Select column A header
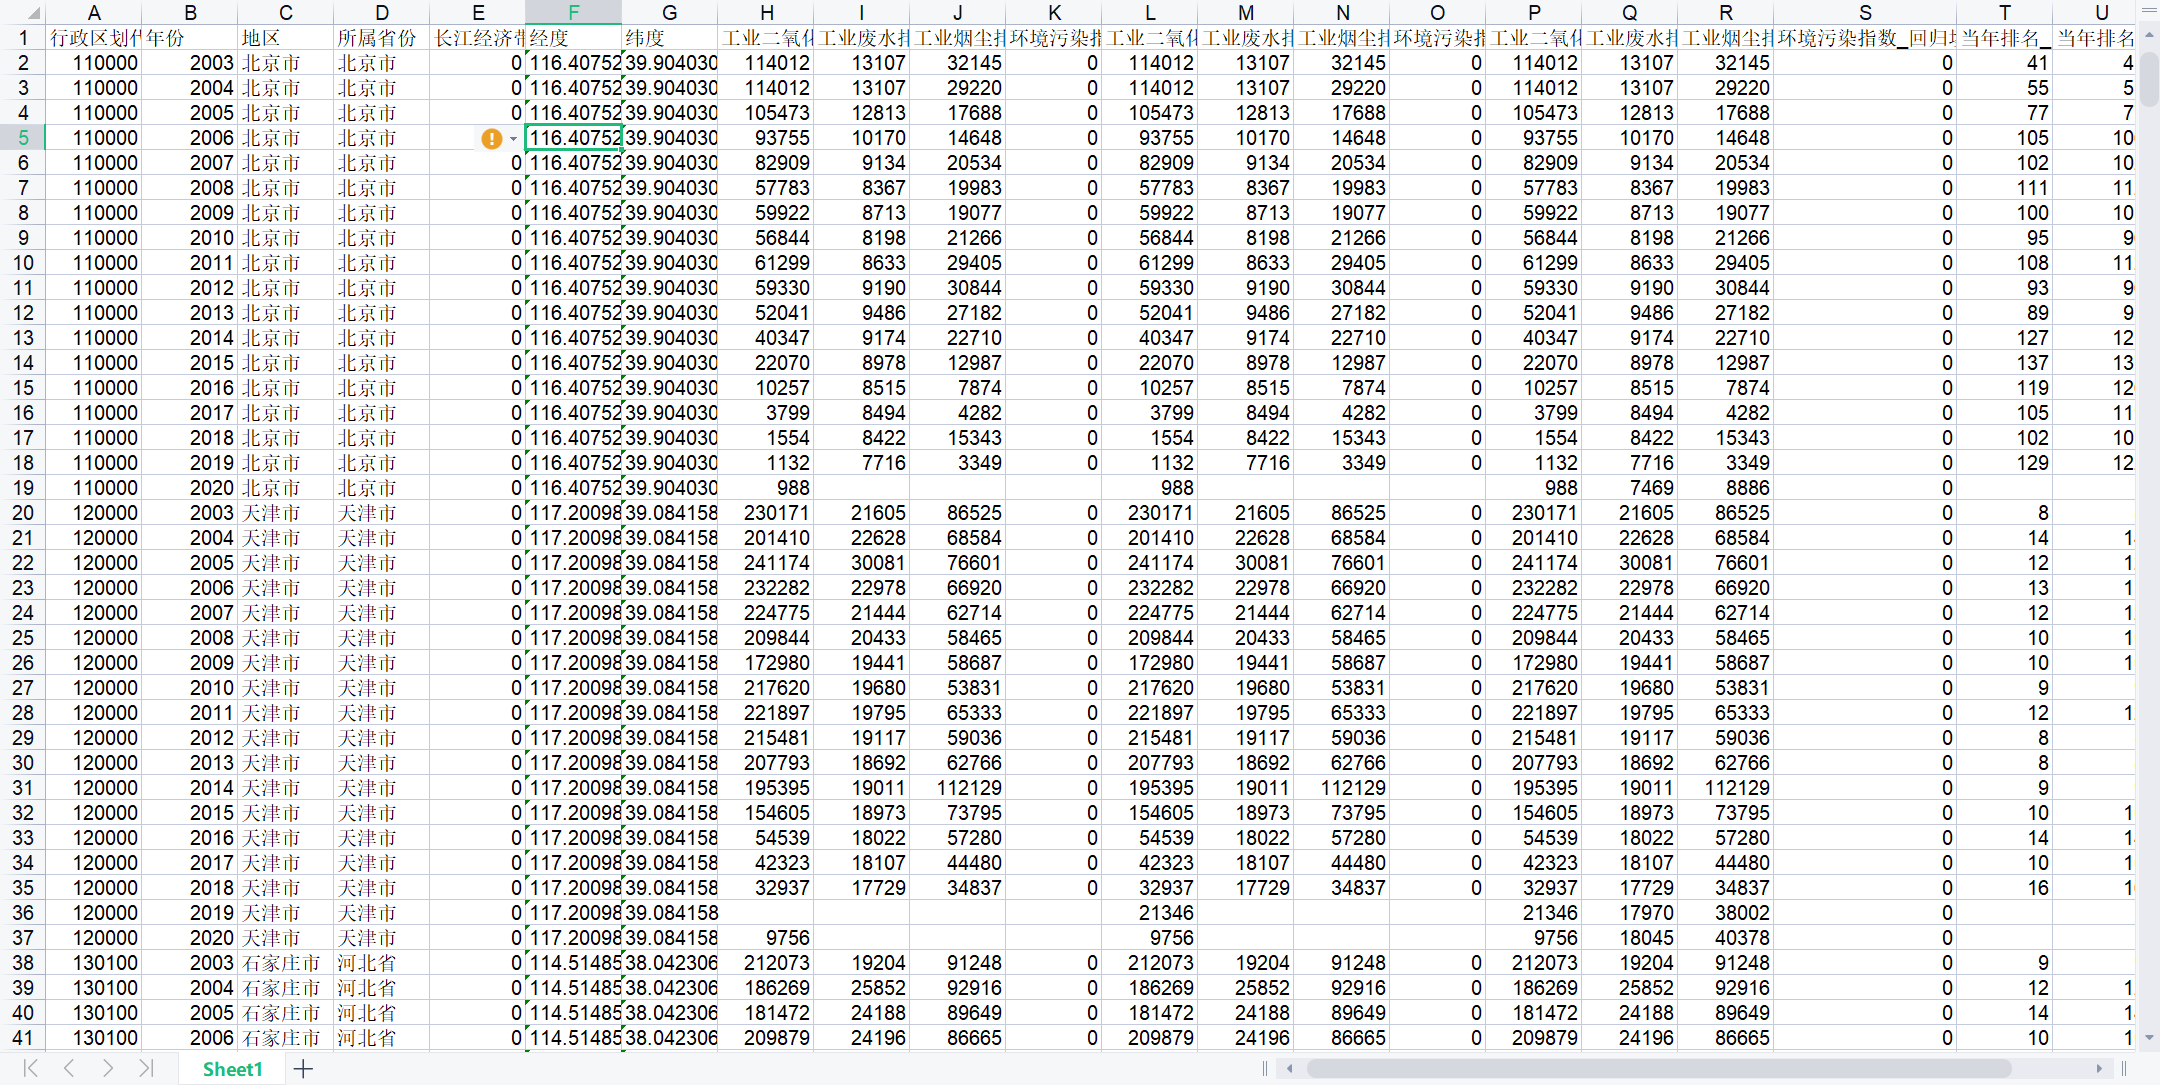Viewport: 2160px width, 1085px height. coord(94,12)
